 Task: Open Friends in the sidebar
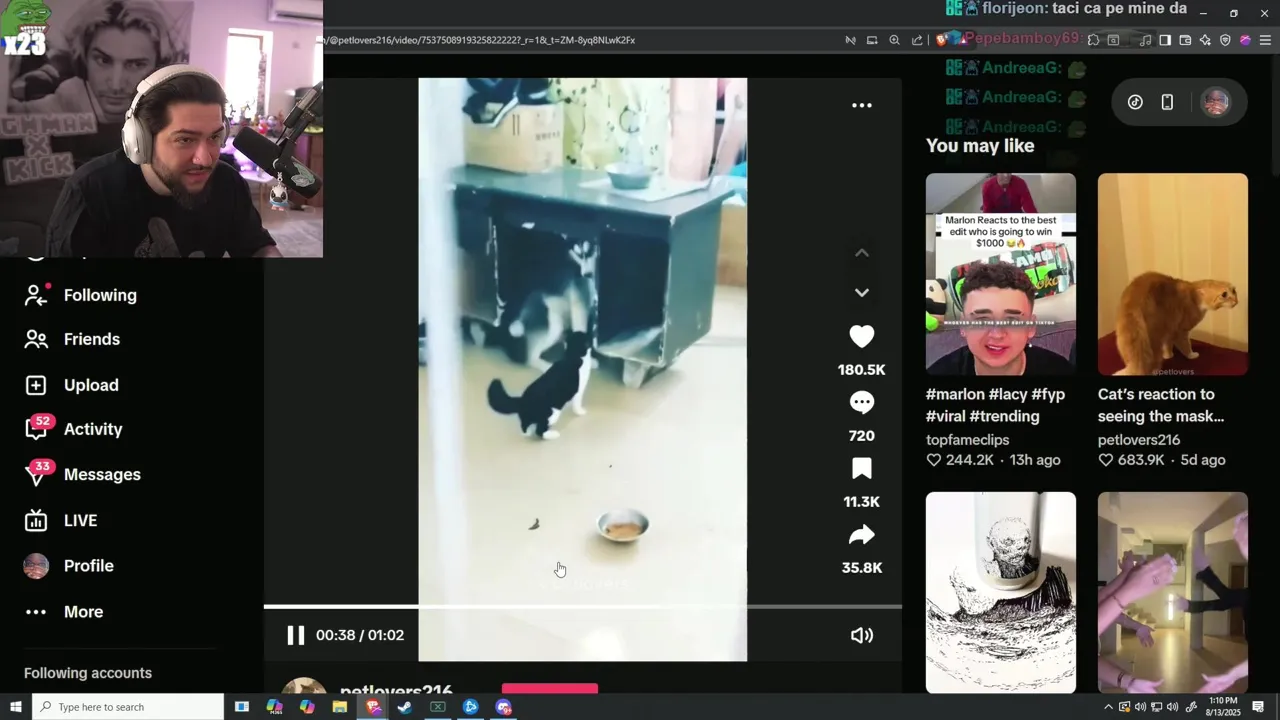pyautogui.click(x=92, y=339)
